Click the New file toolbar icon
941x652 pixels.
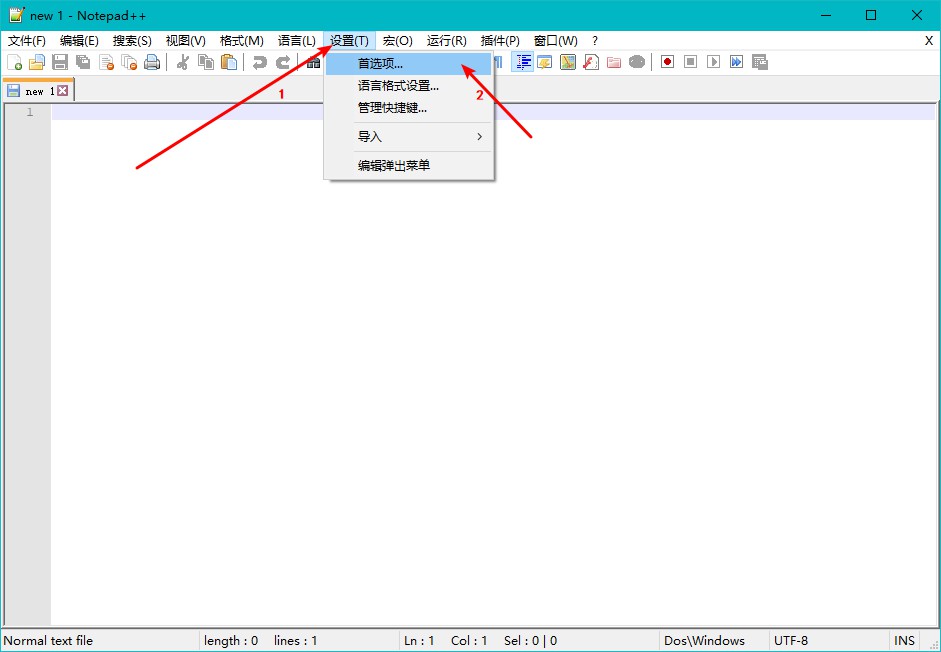(x=14, y=62)
